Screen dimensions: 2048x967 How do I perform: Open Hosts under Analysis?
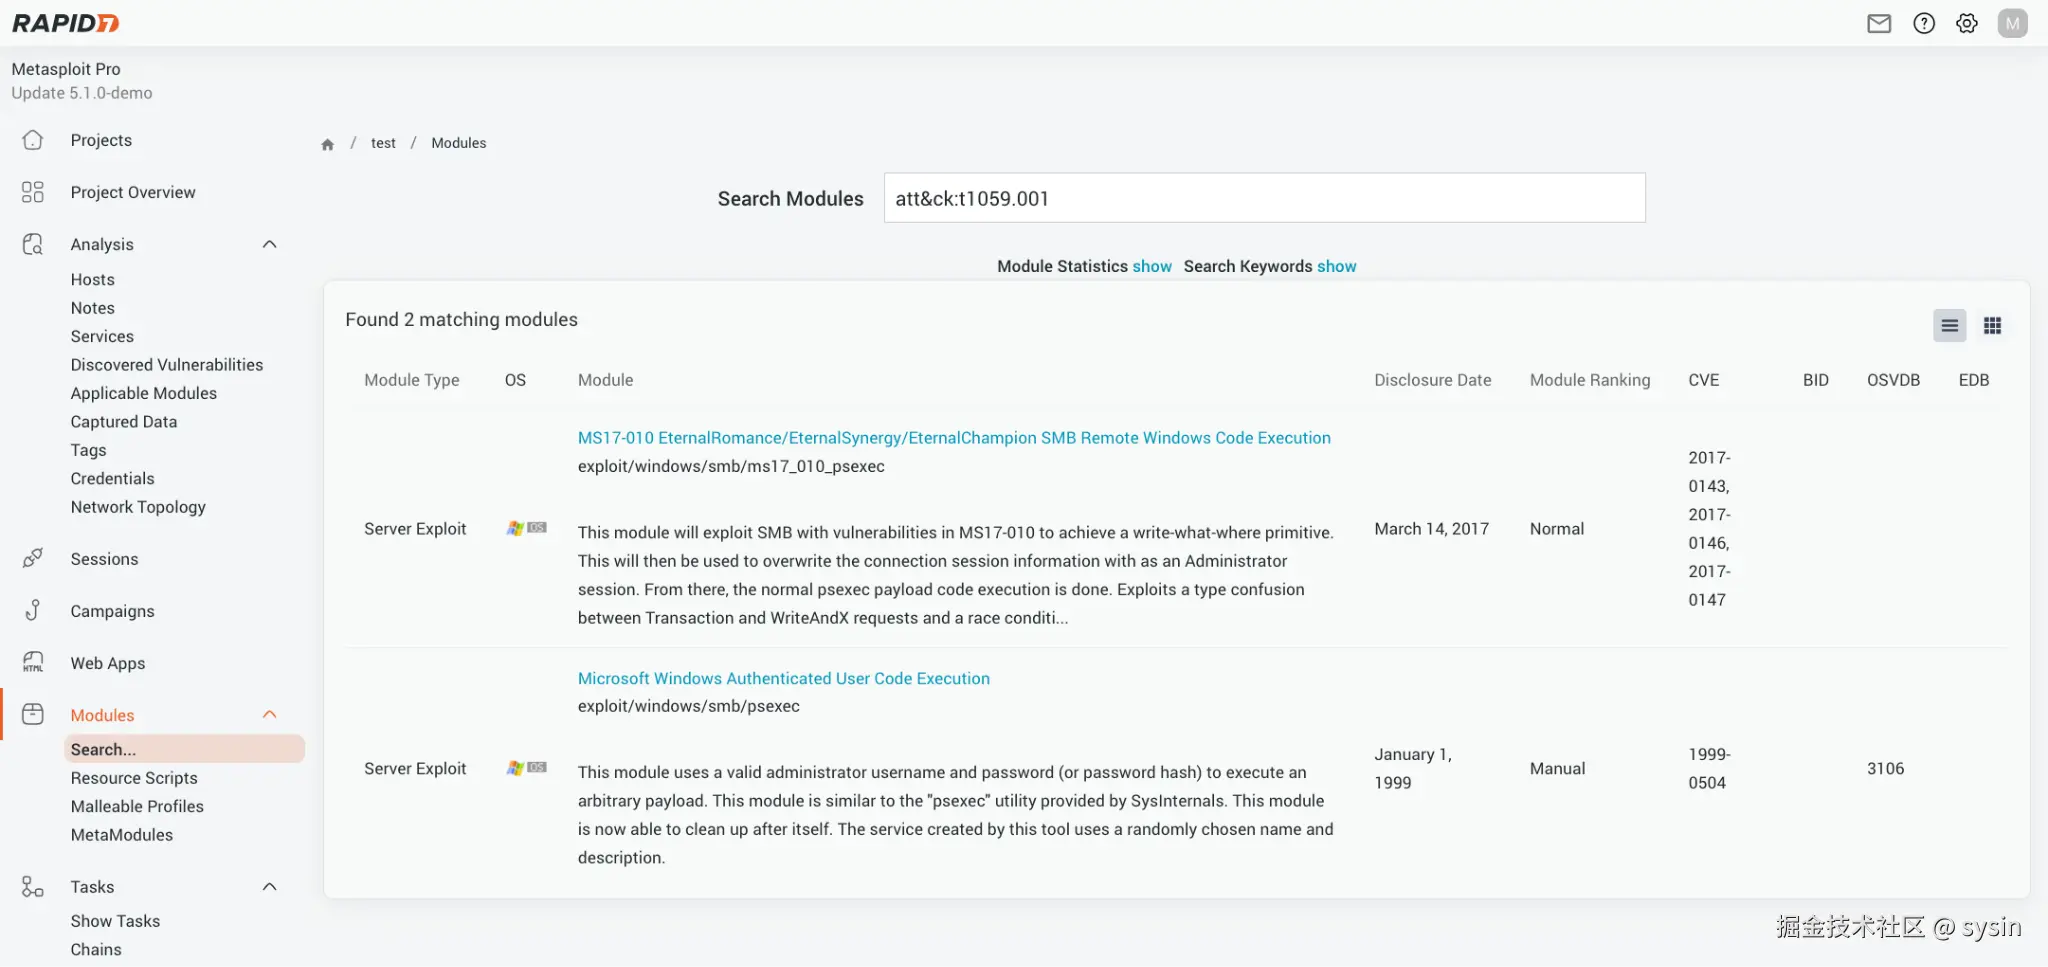(93, 280)
